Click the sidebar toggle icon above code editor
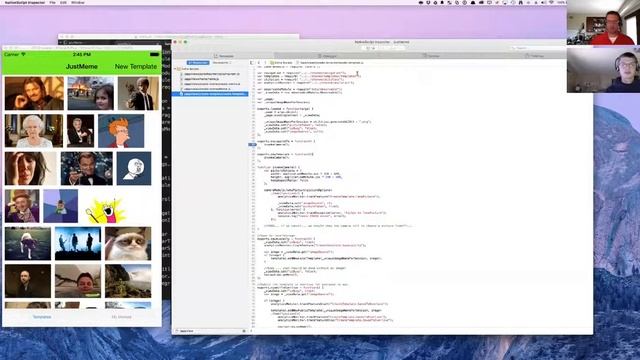 click(x=252, y=63)
